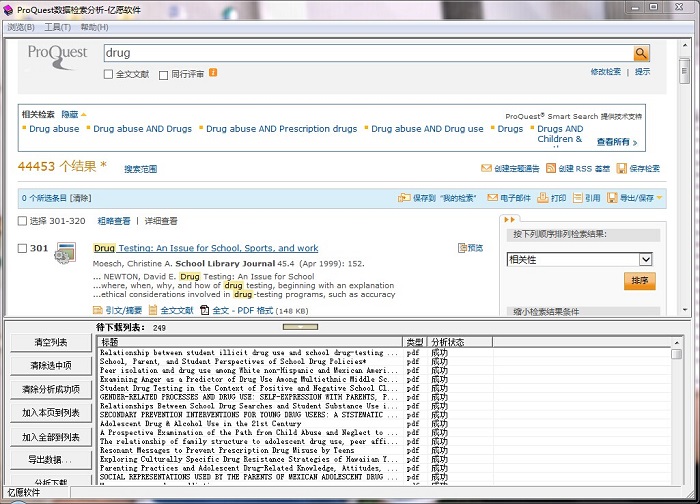Click the 导出数据 button
The image size is (700, 504).
pyautogui.click(x=51, y=460)
